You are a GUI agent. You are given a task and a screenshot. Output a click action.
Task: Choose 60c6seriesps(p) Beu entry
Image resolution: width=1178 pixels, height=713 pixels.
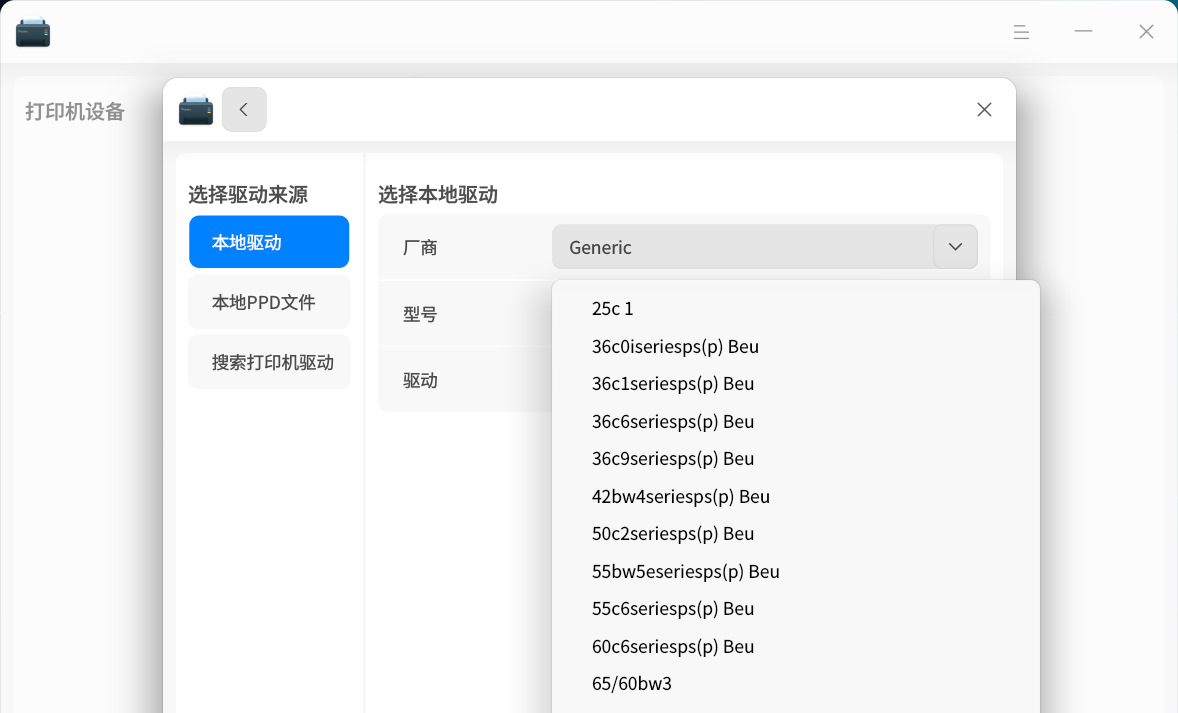[796, 646]
